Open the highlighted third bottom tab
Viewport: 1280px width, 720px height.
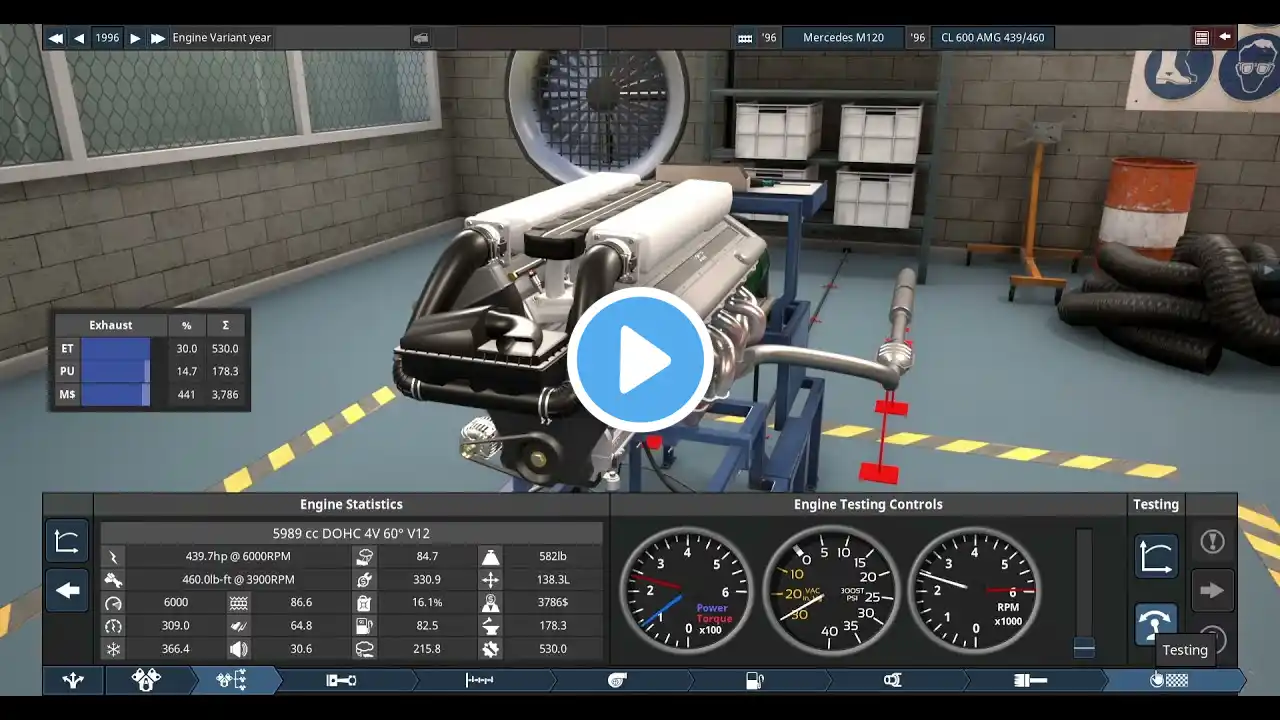pyautogui.click(x=233, y=680)
